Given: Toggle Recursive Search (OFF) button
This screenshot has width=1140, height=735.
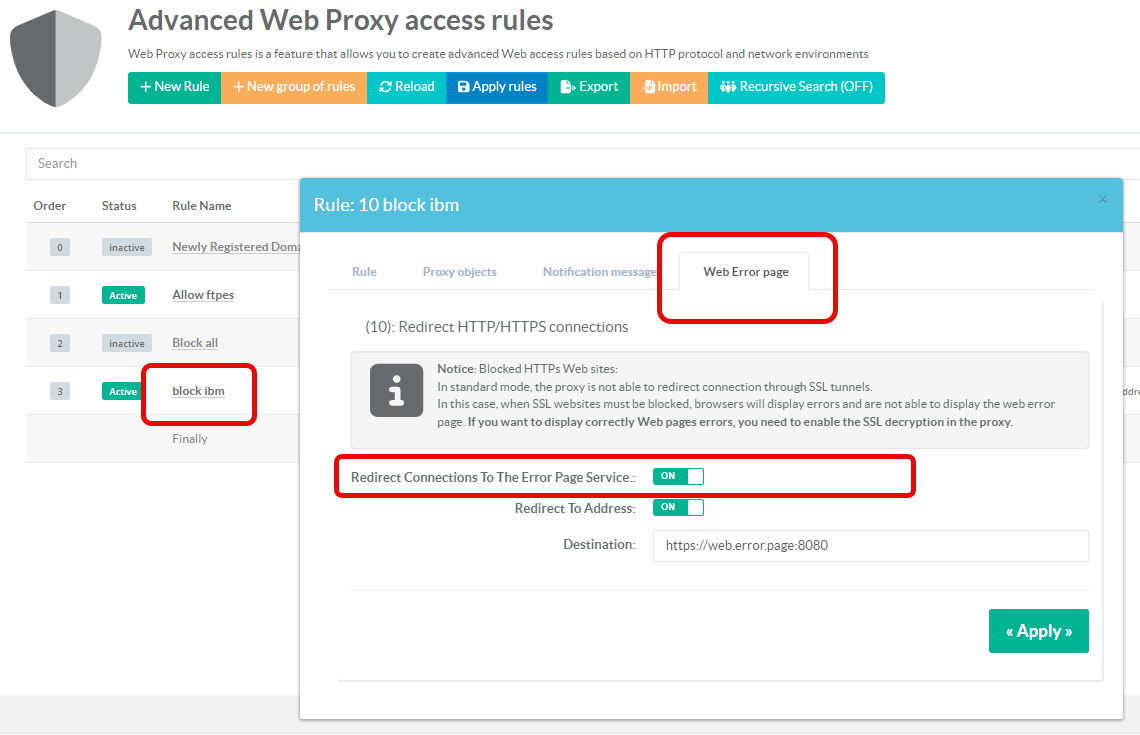Looking at the screenshot, I should click(x=796, y=87).
